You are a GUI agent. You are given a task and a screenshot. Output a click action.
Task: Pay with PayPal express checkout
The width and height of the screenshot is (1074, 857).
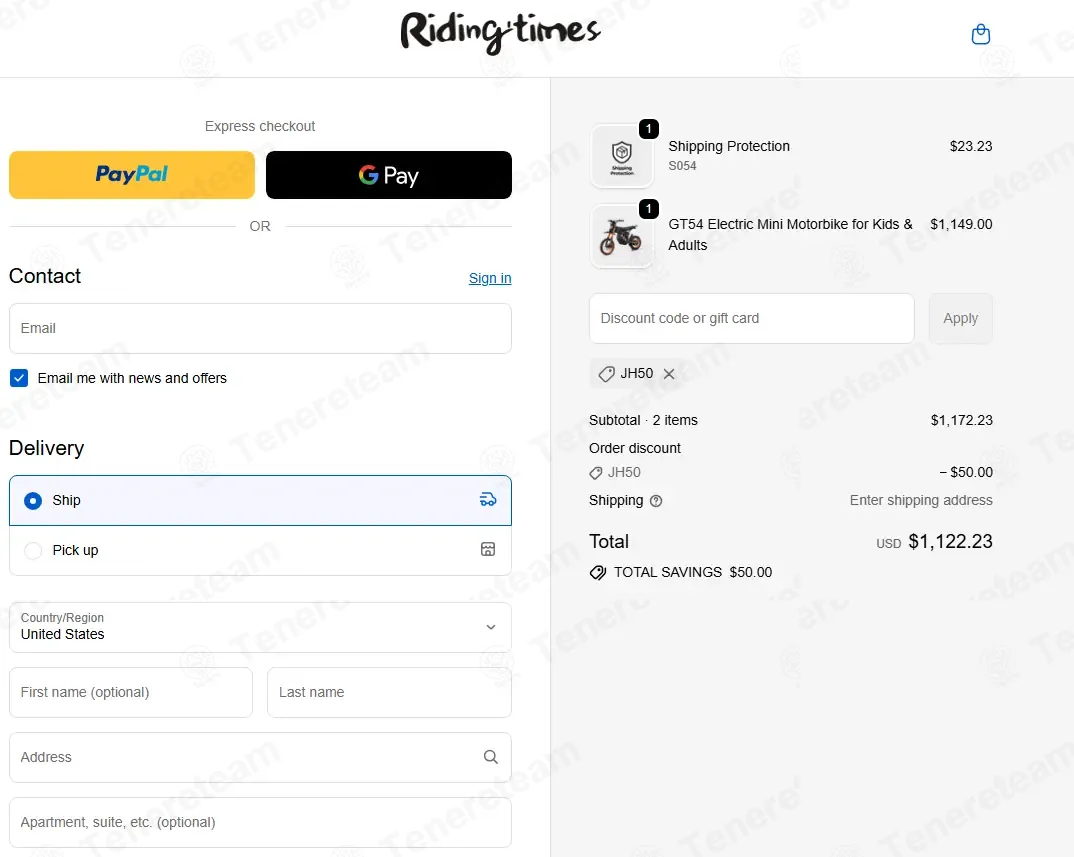click(132, 175)
